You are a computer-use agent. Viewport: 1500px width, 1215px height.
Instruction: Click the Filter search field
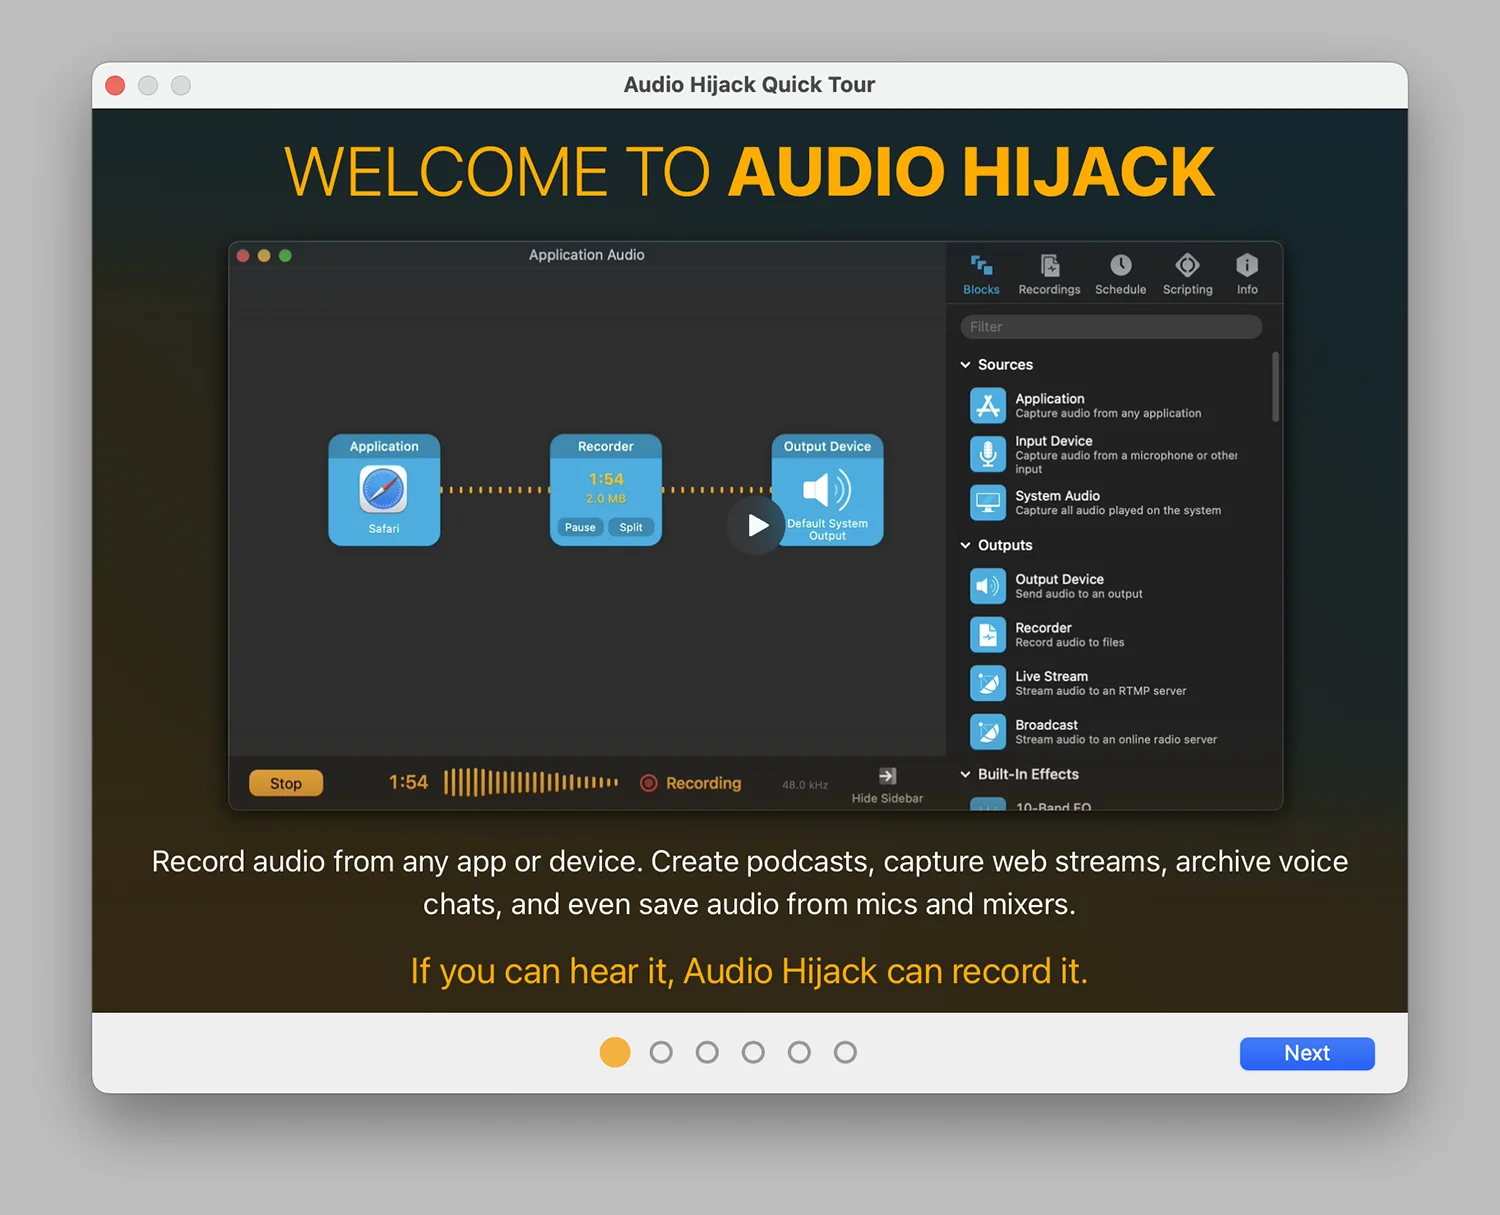click(1111, 327)
